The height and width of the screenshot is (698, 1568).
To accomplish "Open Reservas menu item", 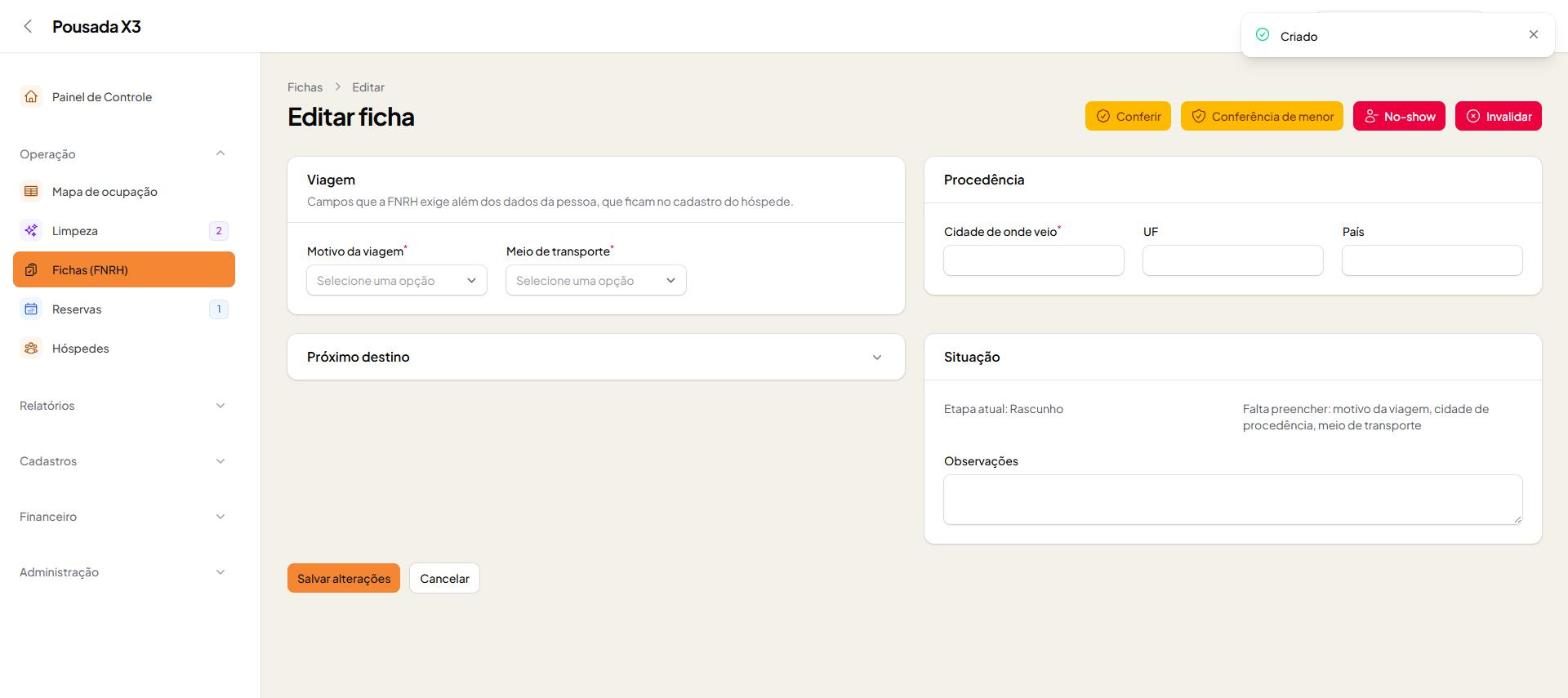I will (124, 309).
